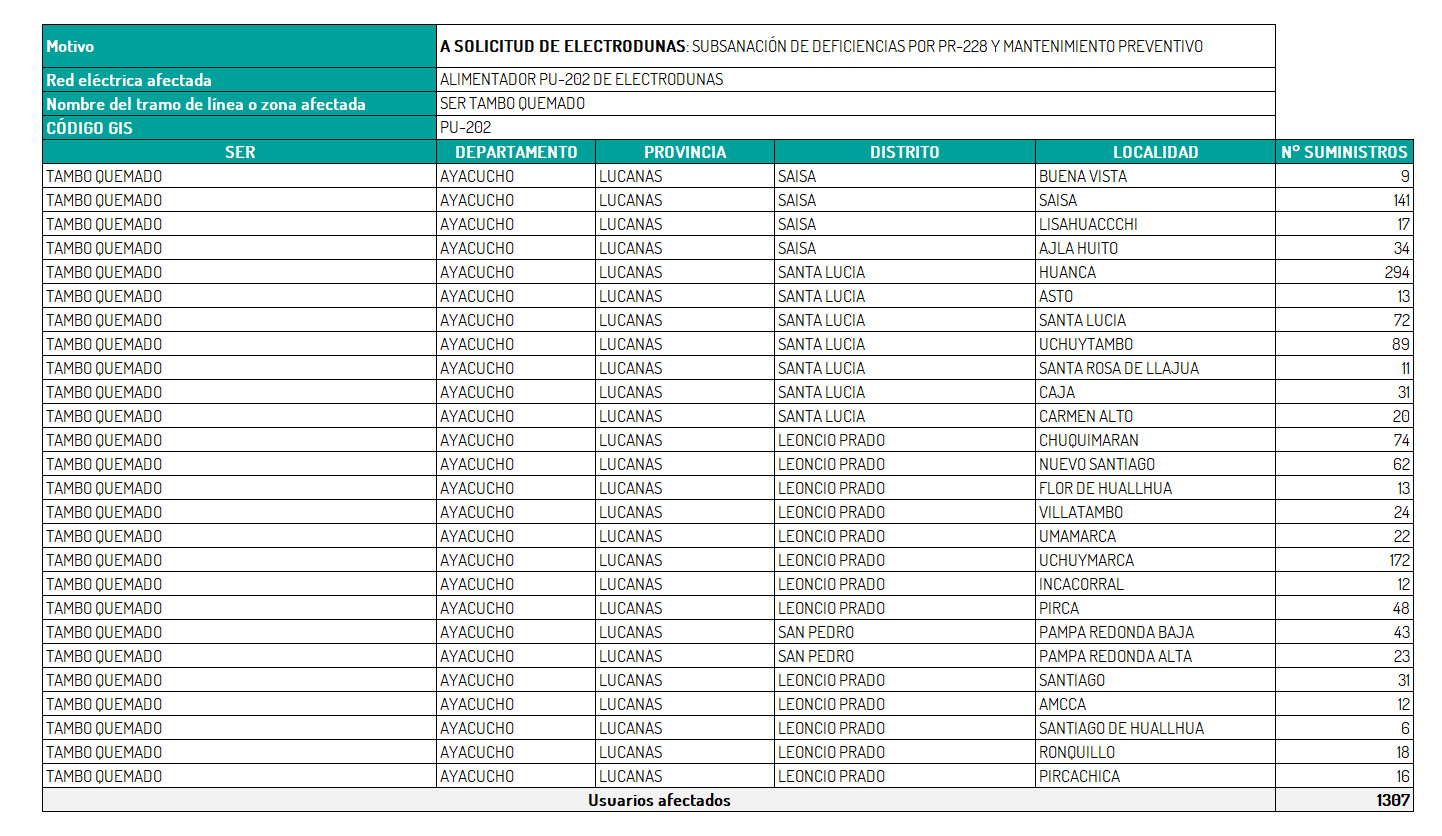Click SANTA LUCIA district in HUANCA row
Image resolution: width=1442 pixels, height=836 pixels.
(x=905, y=272)
